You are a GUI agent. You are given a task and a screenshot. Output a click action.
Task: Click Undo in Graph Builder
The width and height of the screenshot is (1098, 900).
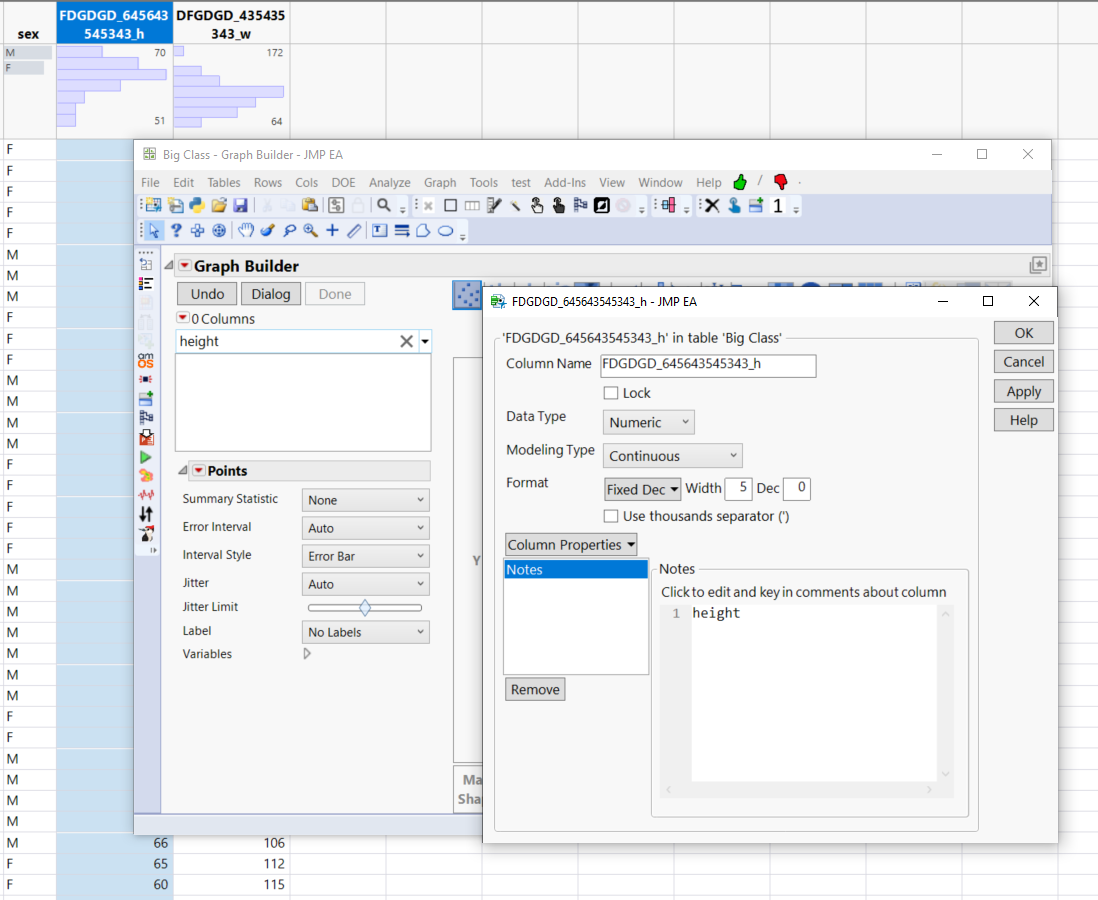click(206, 293)
